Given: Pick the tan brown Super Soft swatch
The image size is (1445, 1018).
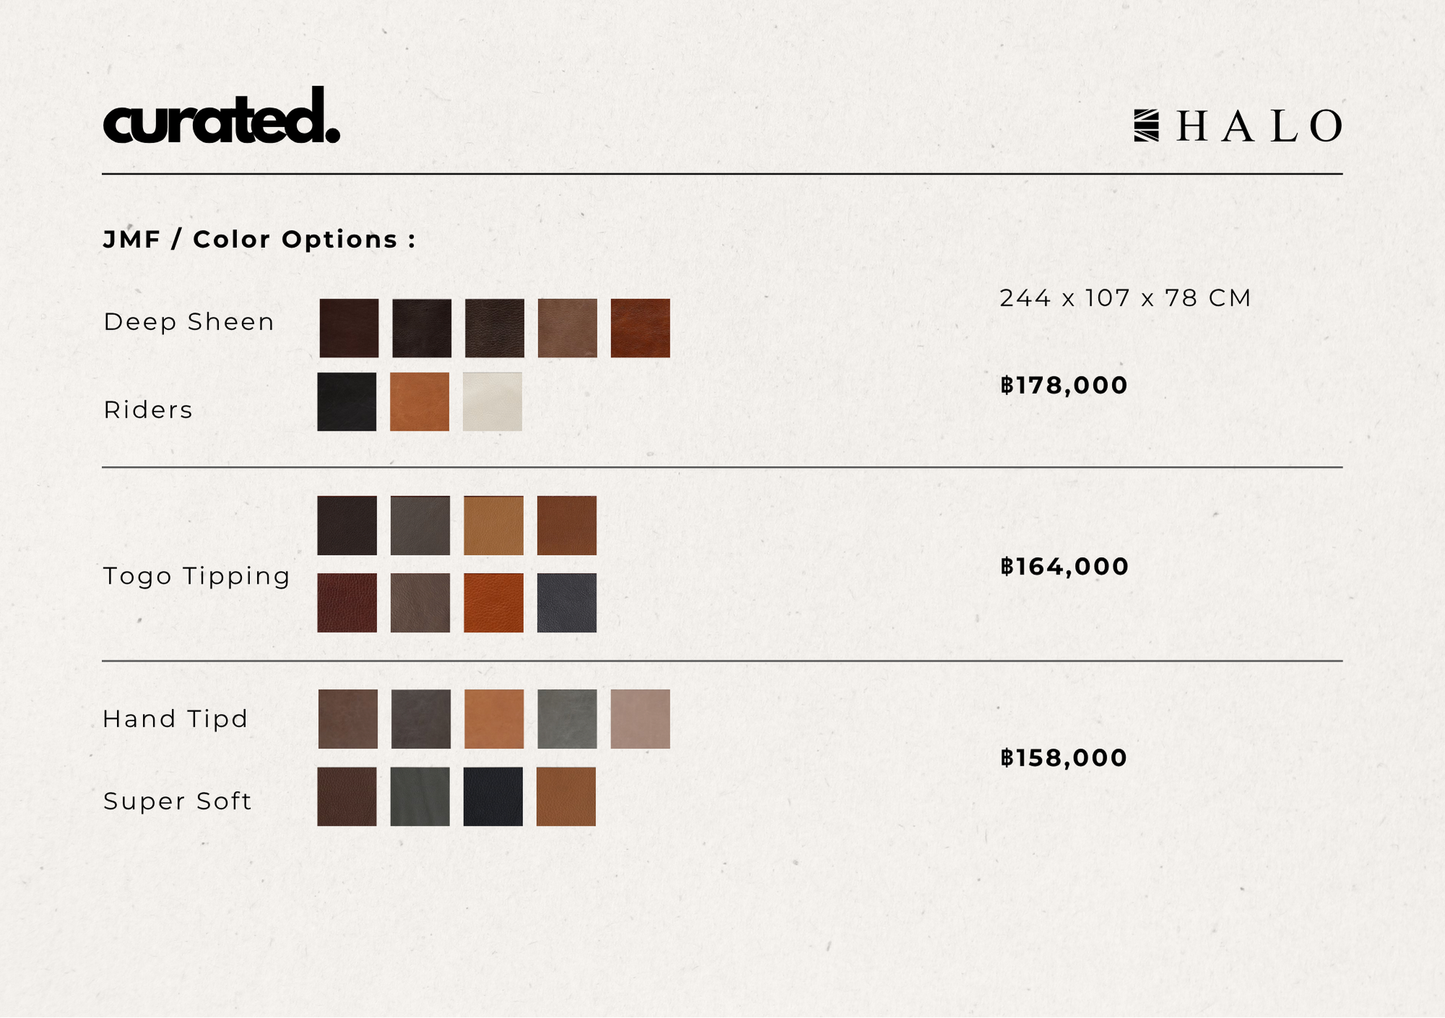Looking at the screenshot, I should coord(566,797).
